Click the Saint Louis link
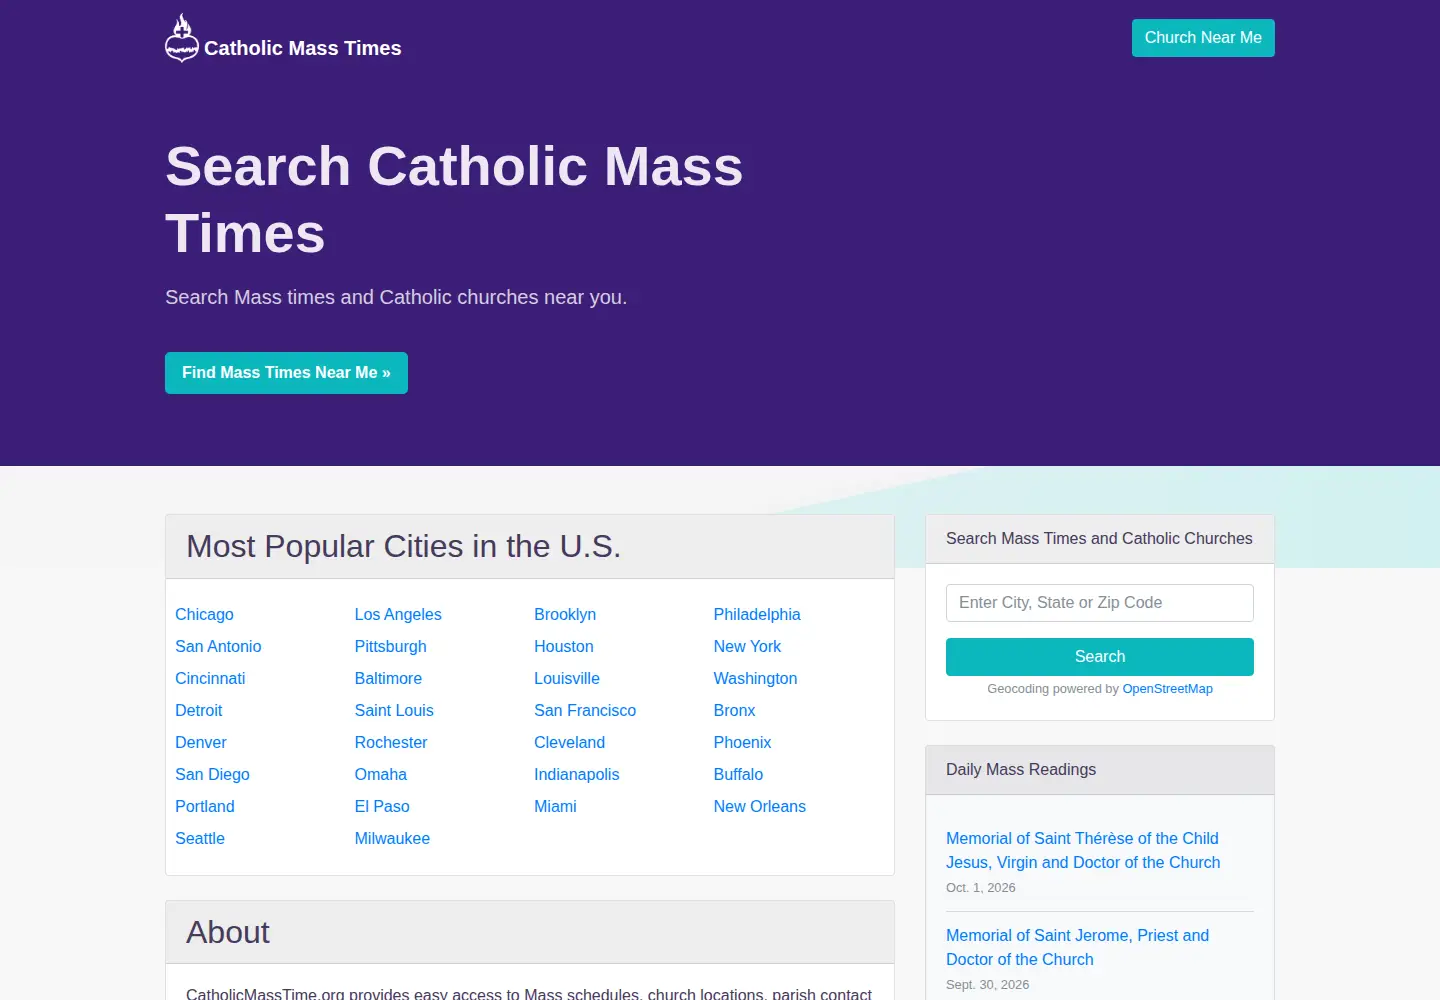The height and width of the screenshot is (1000, 1440). click(x=394, y=711)
